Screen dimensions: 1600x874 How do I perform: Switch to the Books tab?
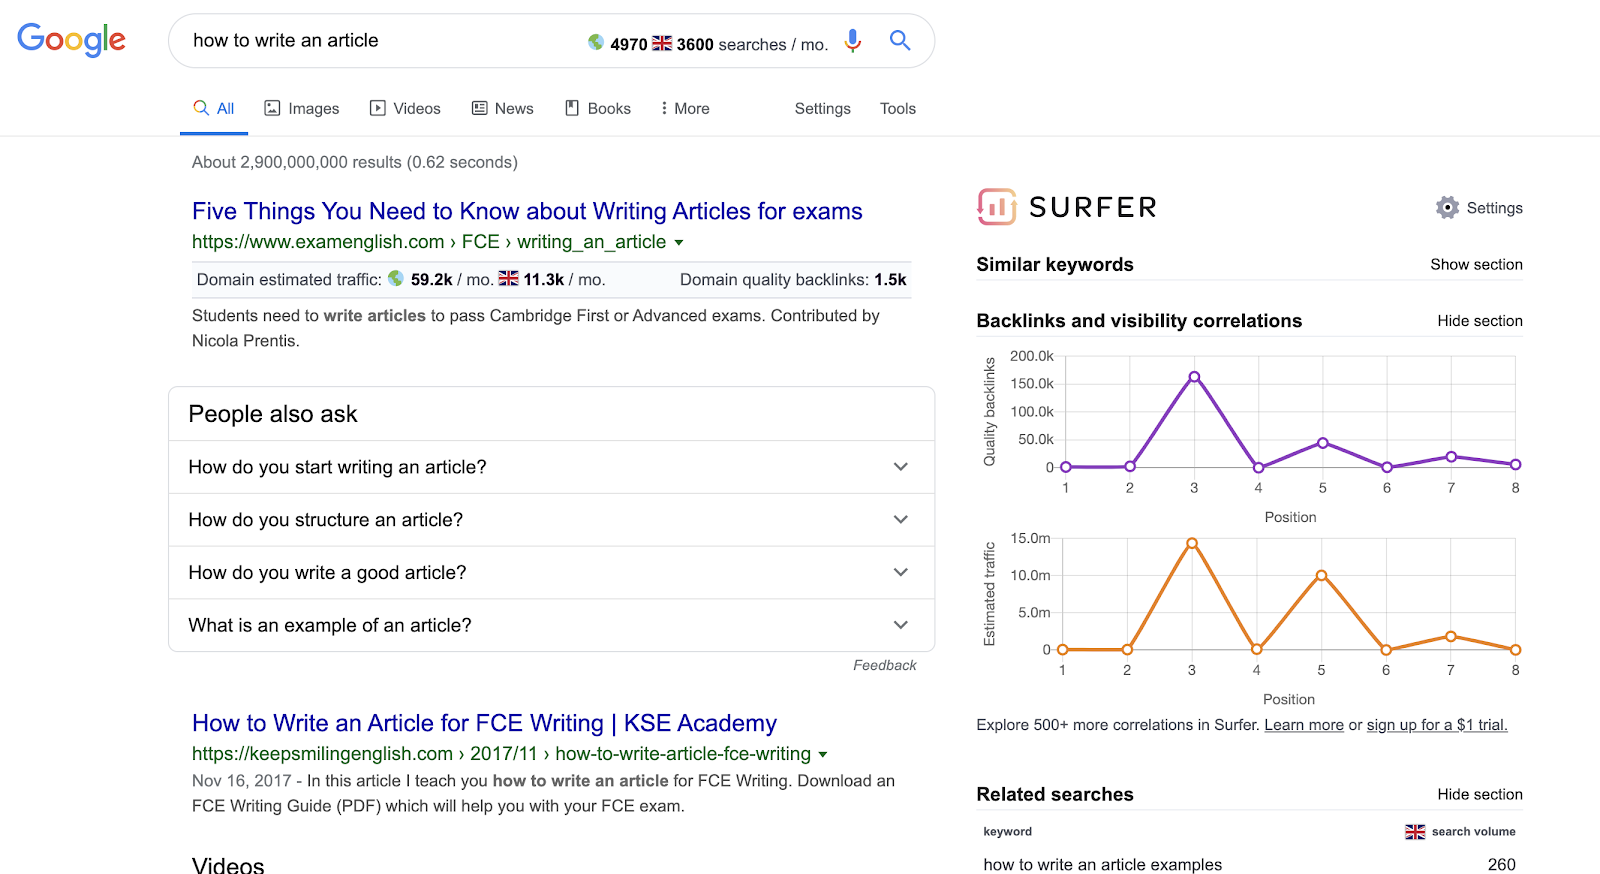pos(598,108)
